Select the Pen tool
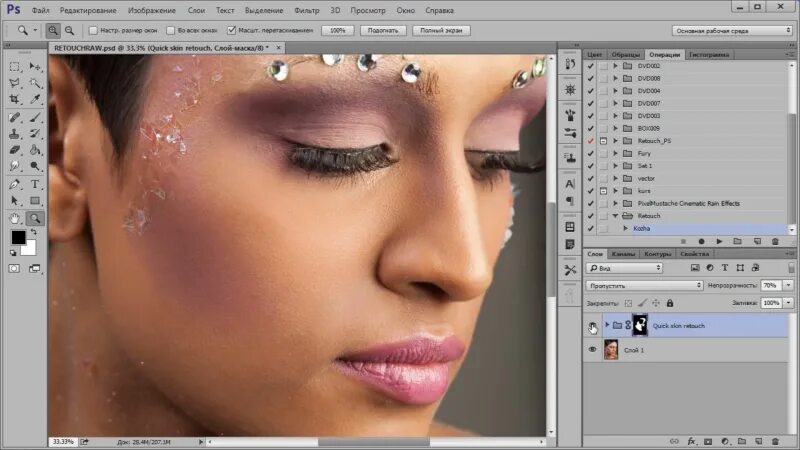This screenshot has height=450, width=800. click(x=15, y=184)
